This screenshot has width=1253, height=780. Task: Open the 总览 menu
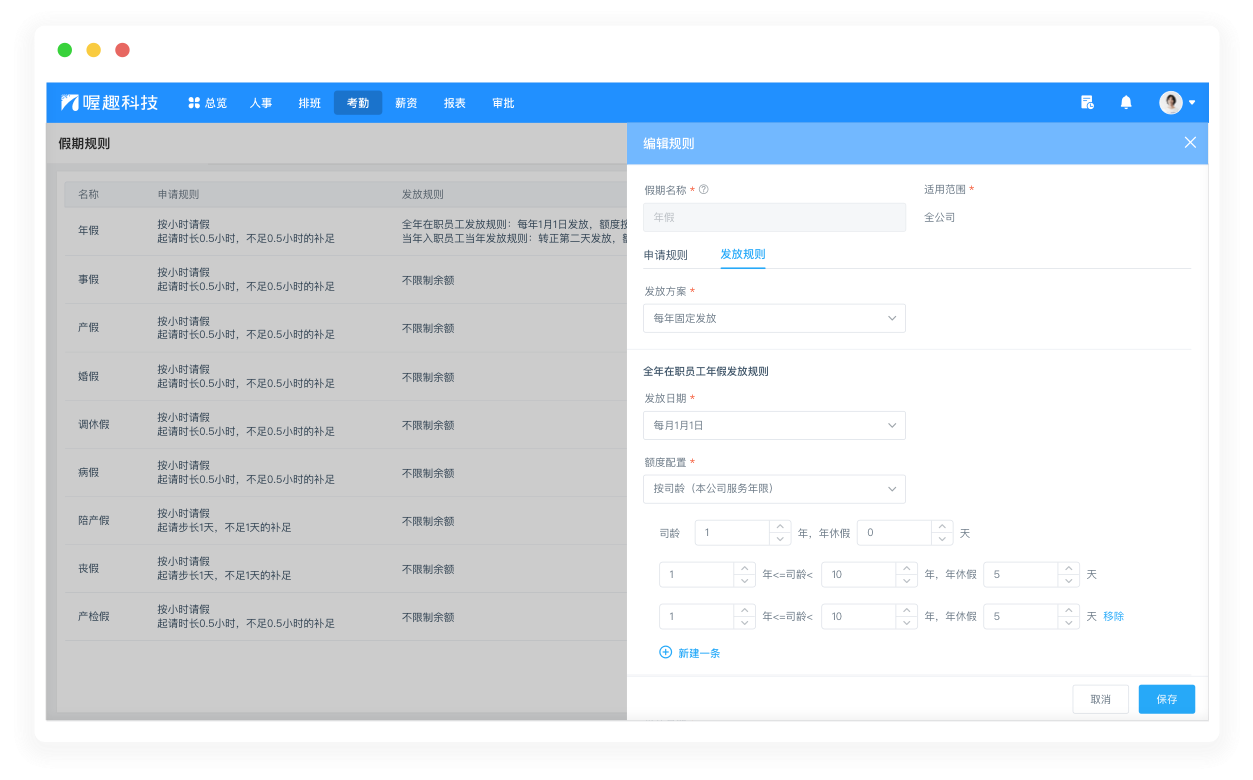[207, 103]
